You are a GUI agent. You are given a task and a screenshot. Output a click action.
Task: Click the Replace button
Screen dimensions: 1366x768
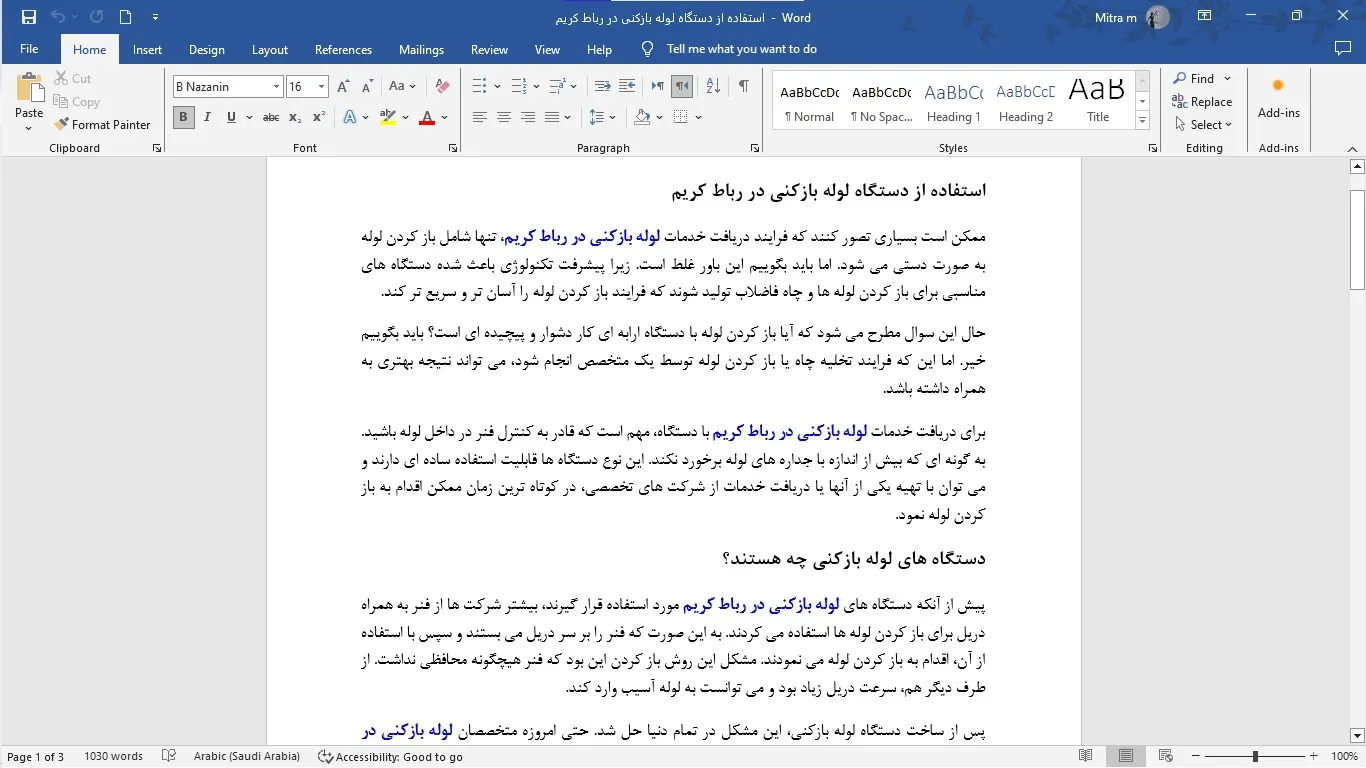tap(1202, 102)
